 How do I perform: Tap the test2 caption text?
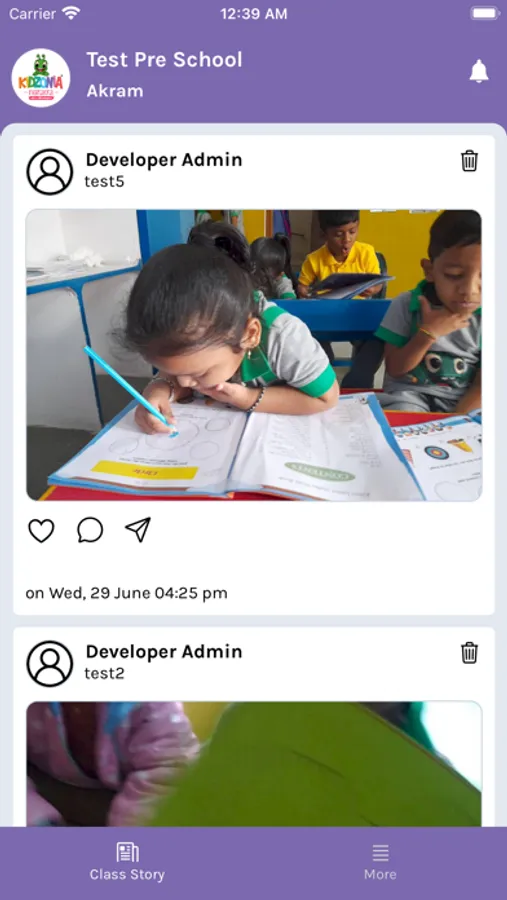point(105,673)
